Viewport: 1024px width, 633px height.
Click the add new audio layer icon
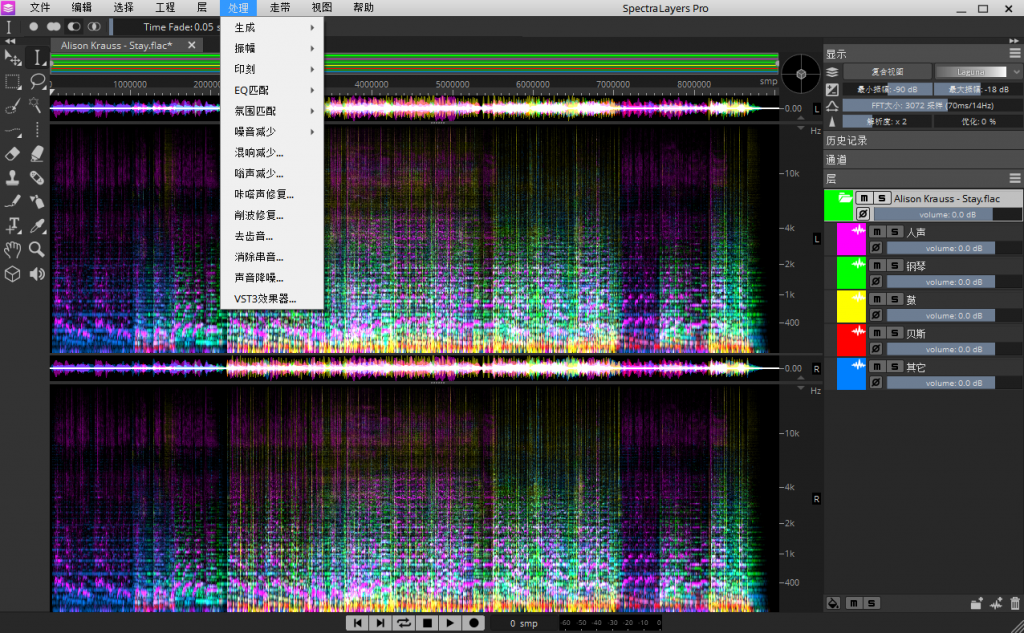(996, 604)
